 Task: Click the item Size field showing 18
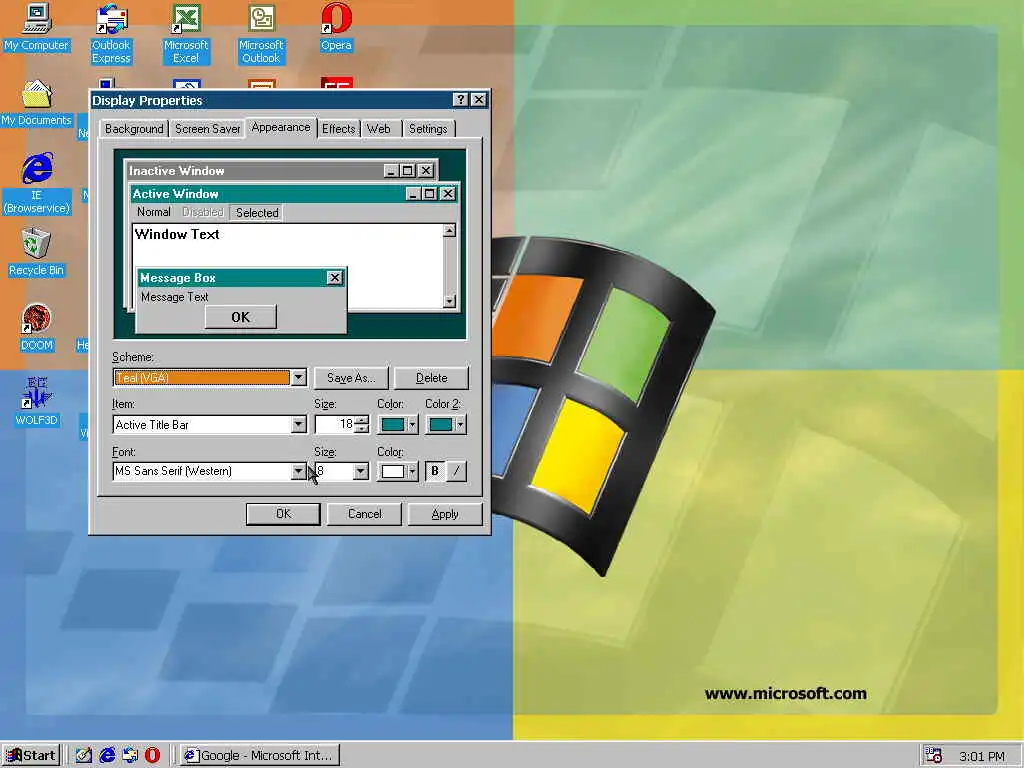click(335, 424)
